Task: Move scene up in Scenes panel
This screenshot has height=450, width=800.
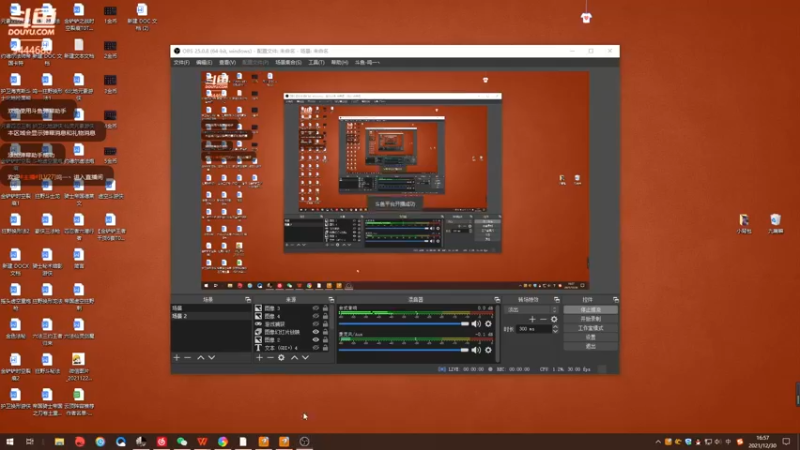Action: point(201,358)
